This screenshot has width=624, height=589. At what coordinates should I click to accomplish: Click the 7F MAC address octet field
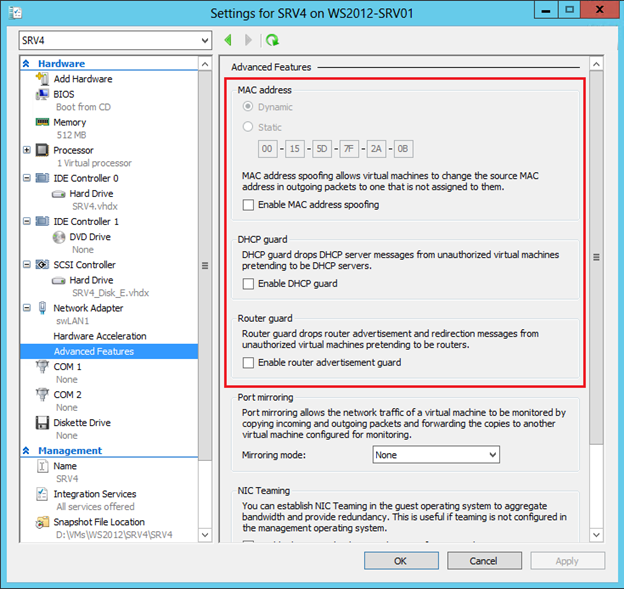click(349, 149)
